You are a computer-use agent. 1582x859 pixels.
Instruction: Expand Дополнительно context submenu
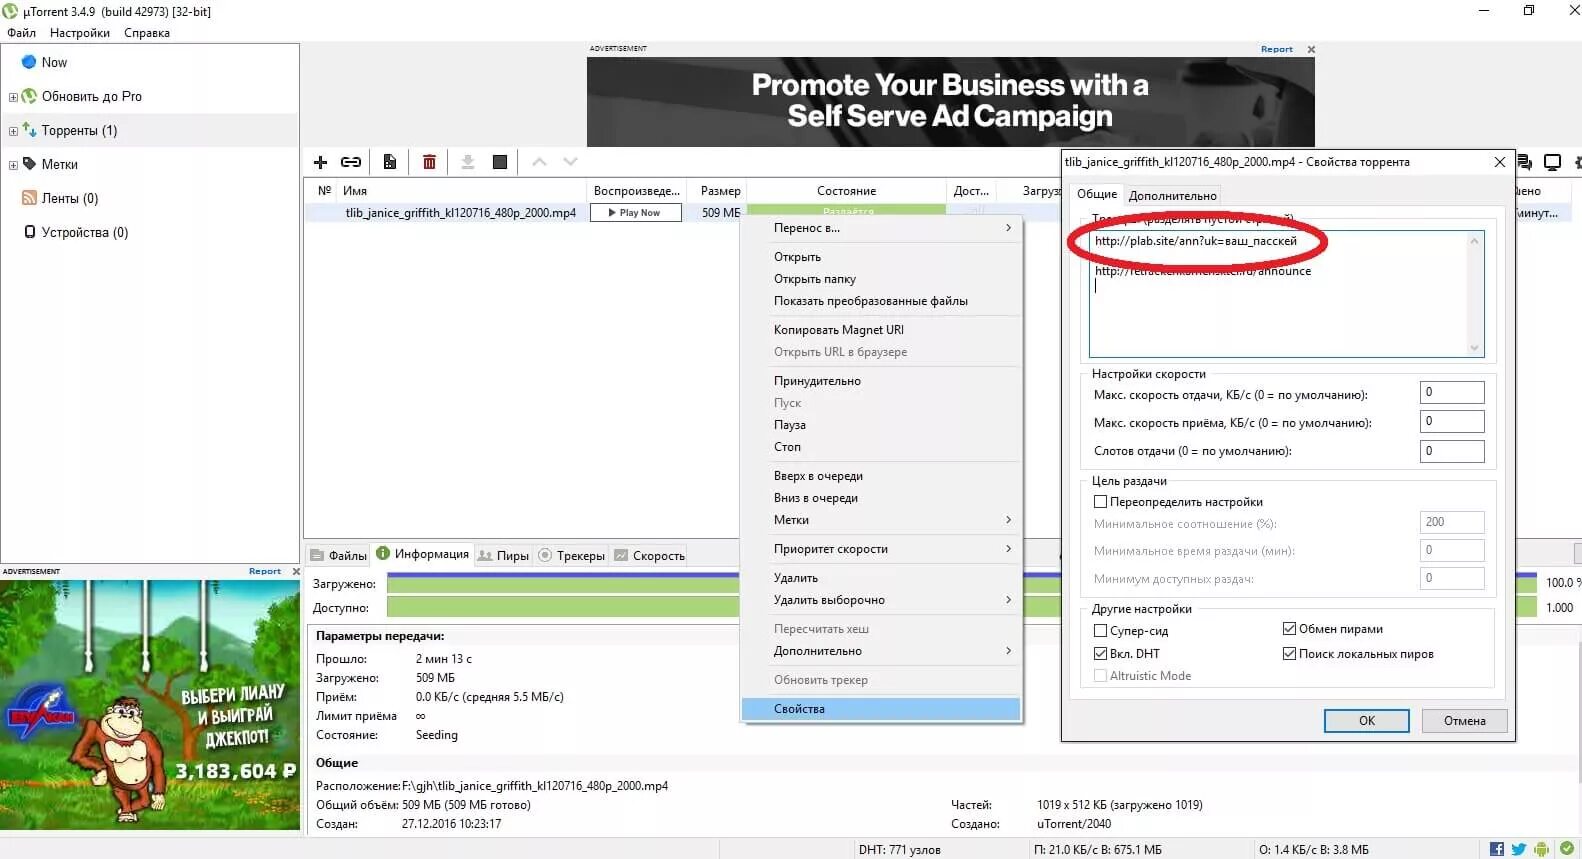pos(882,651)
